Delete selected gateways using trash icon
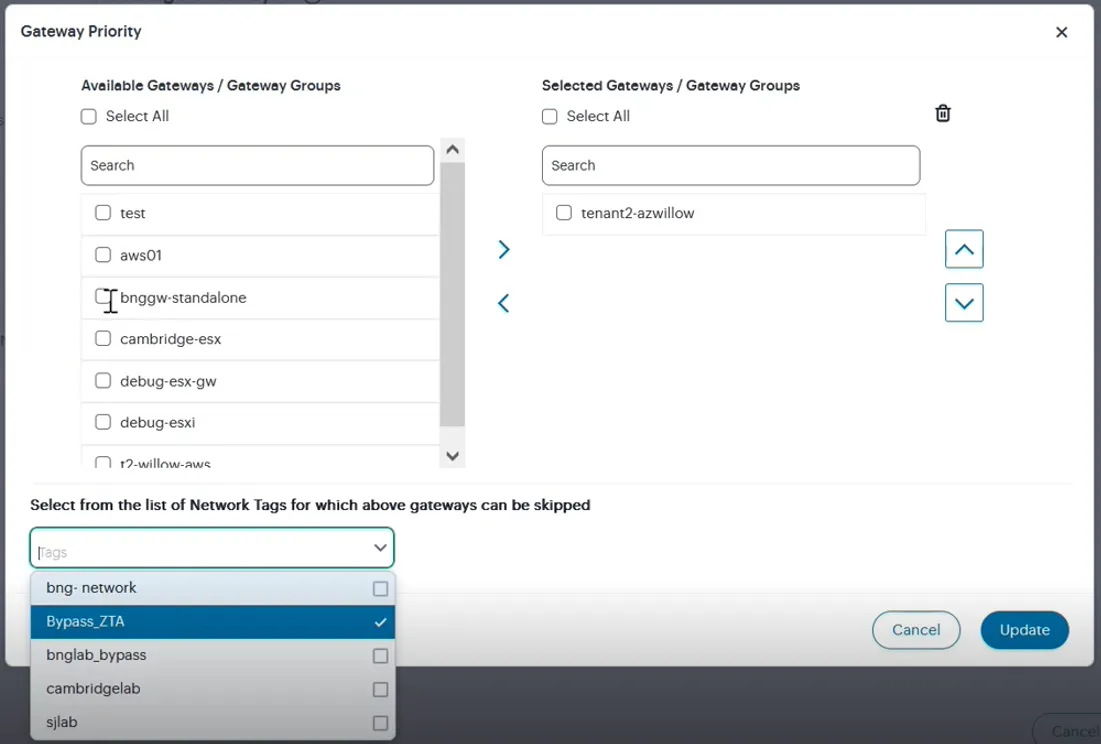1101x744 pixels. click(x=943, y=113)
